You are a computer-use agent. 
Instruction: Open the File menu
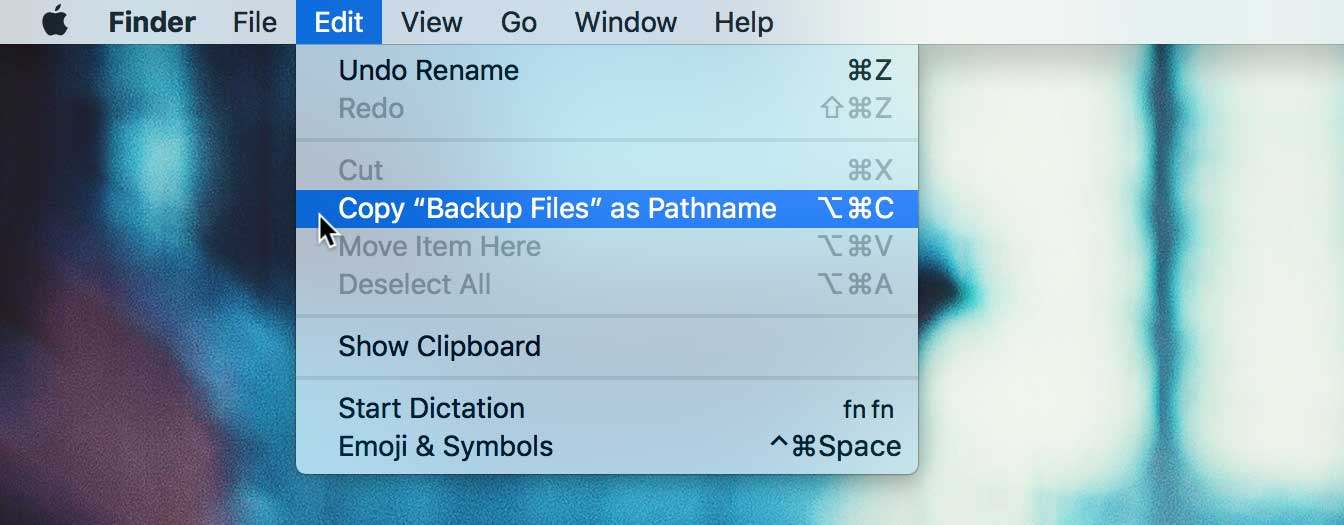[x=254, y=22]
